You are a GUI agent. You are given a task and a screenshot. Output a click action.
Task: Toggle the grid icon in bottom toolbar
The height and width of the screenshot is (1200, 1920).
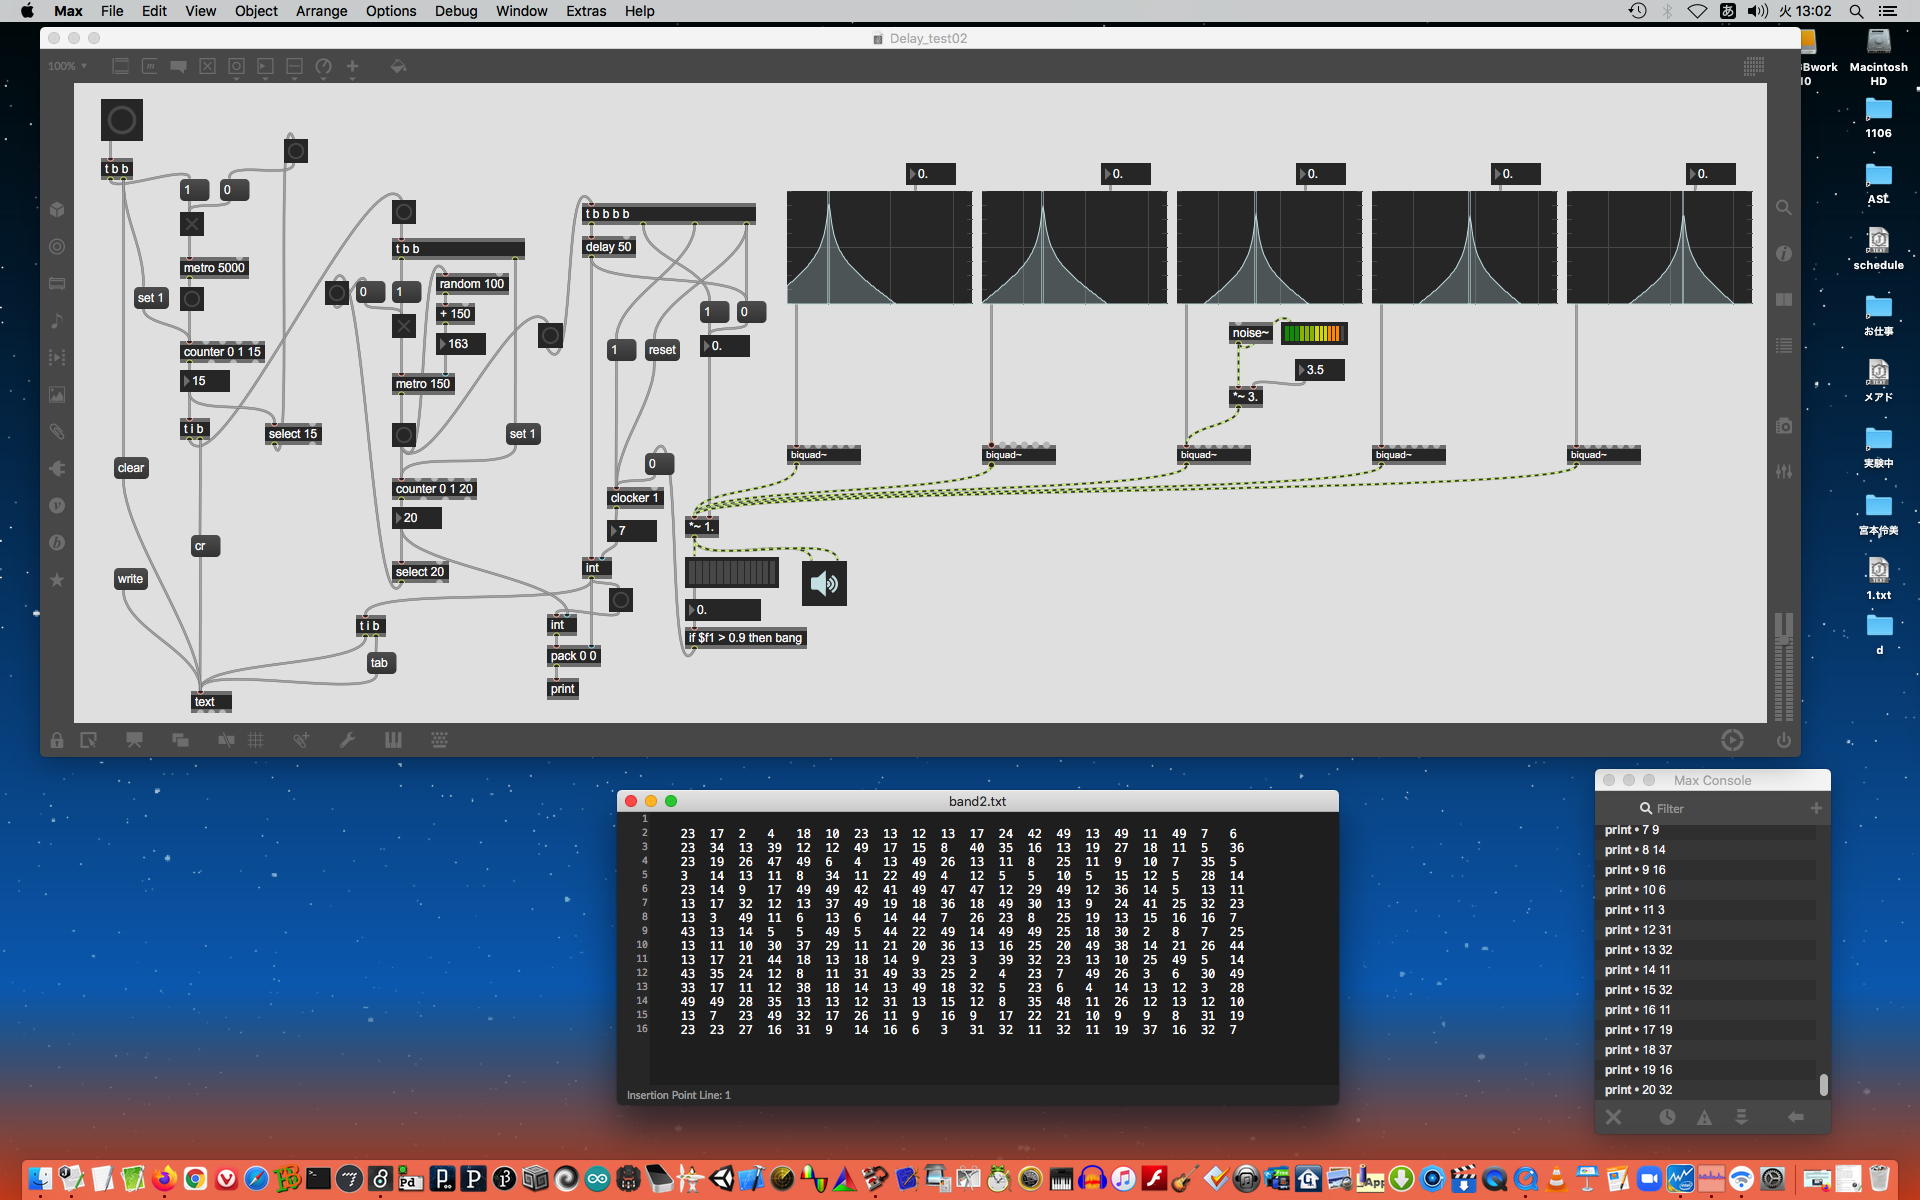click(256, 741)
